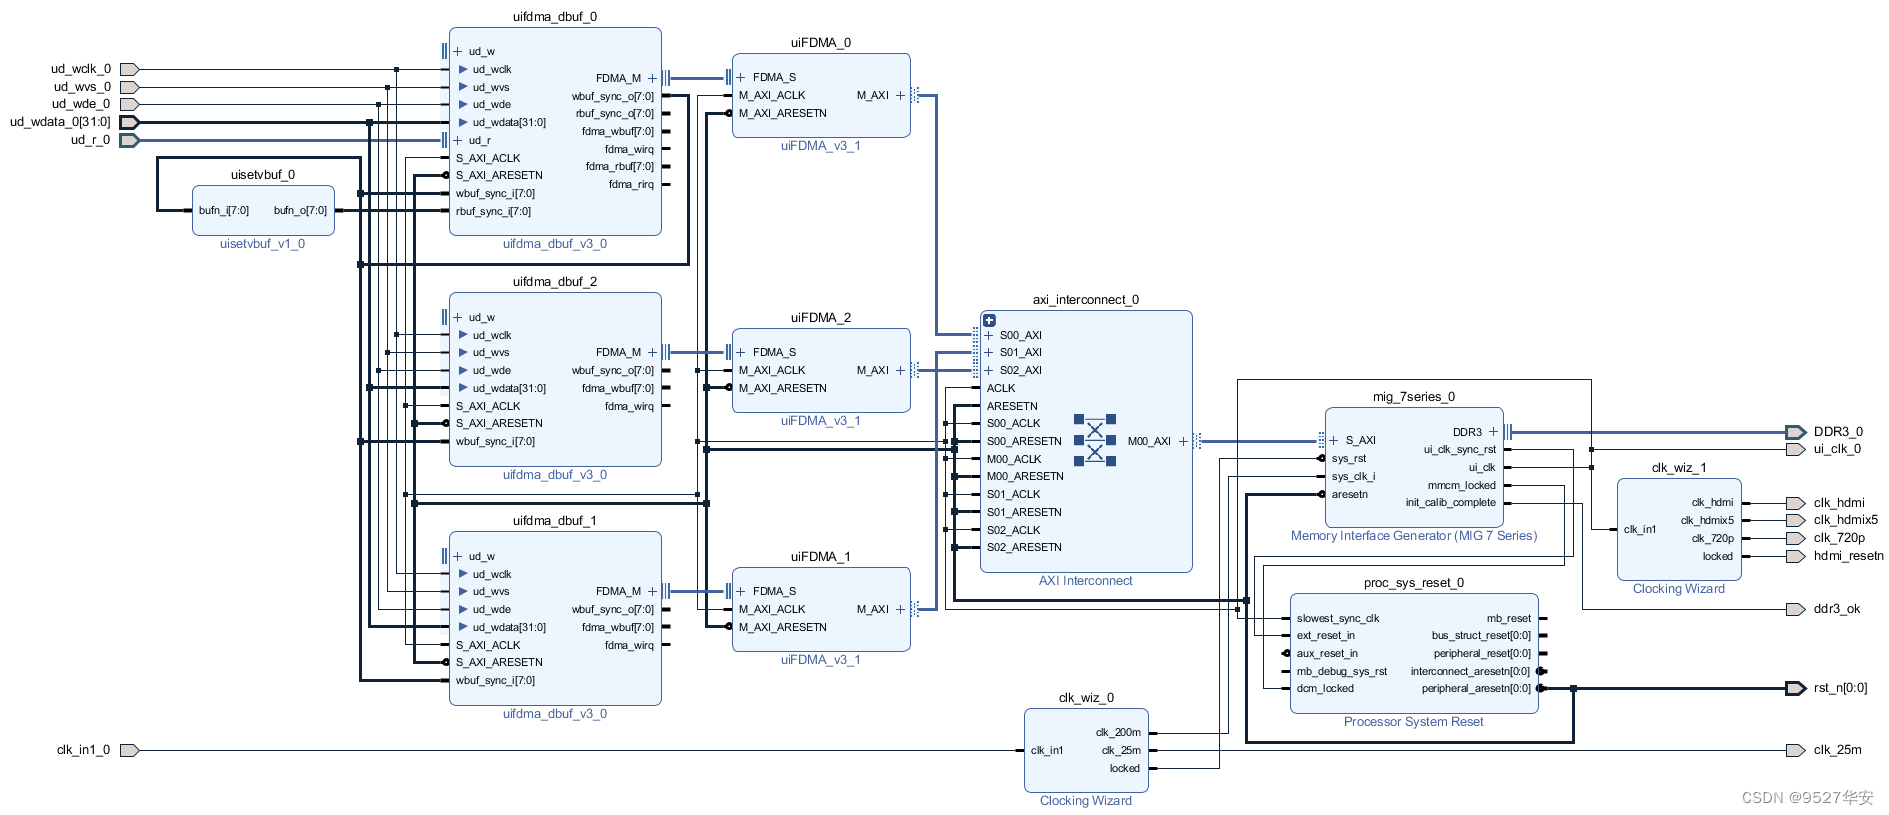Select the clk_25m output port symbol
The height and width of the screenshot is (815, 1889).
tap(1795, 750)
